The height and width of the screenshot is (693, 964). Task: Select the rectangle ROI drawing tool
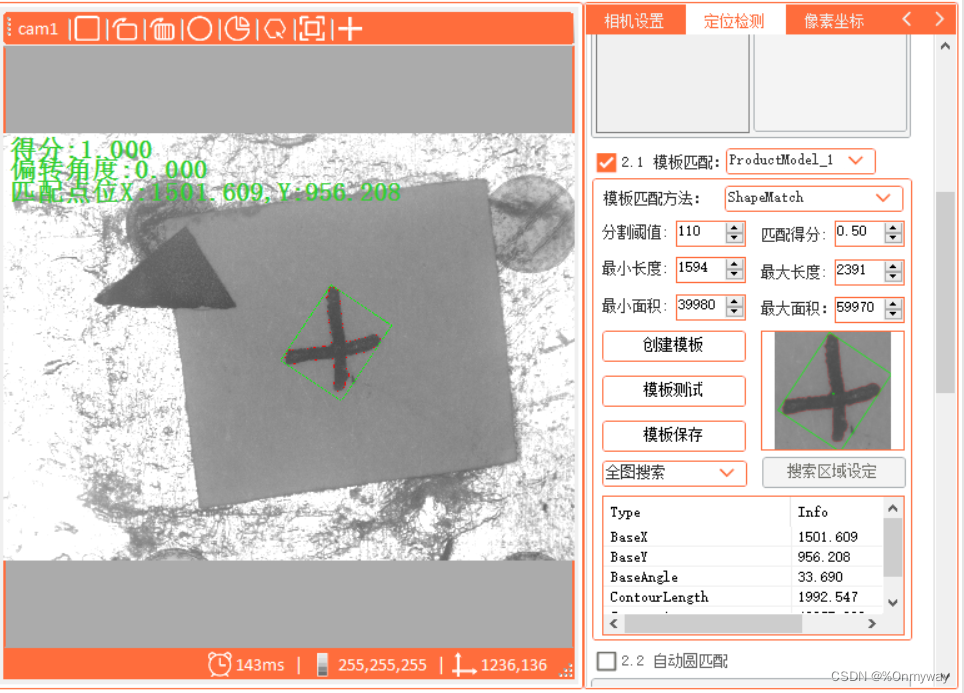[x=87, y=29]
